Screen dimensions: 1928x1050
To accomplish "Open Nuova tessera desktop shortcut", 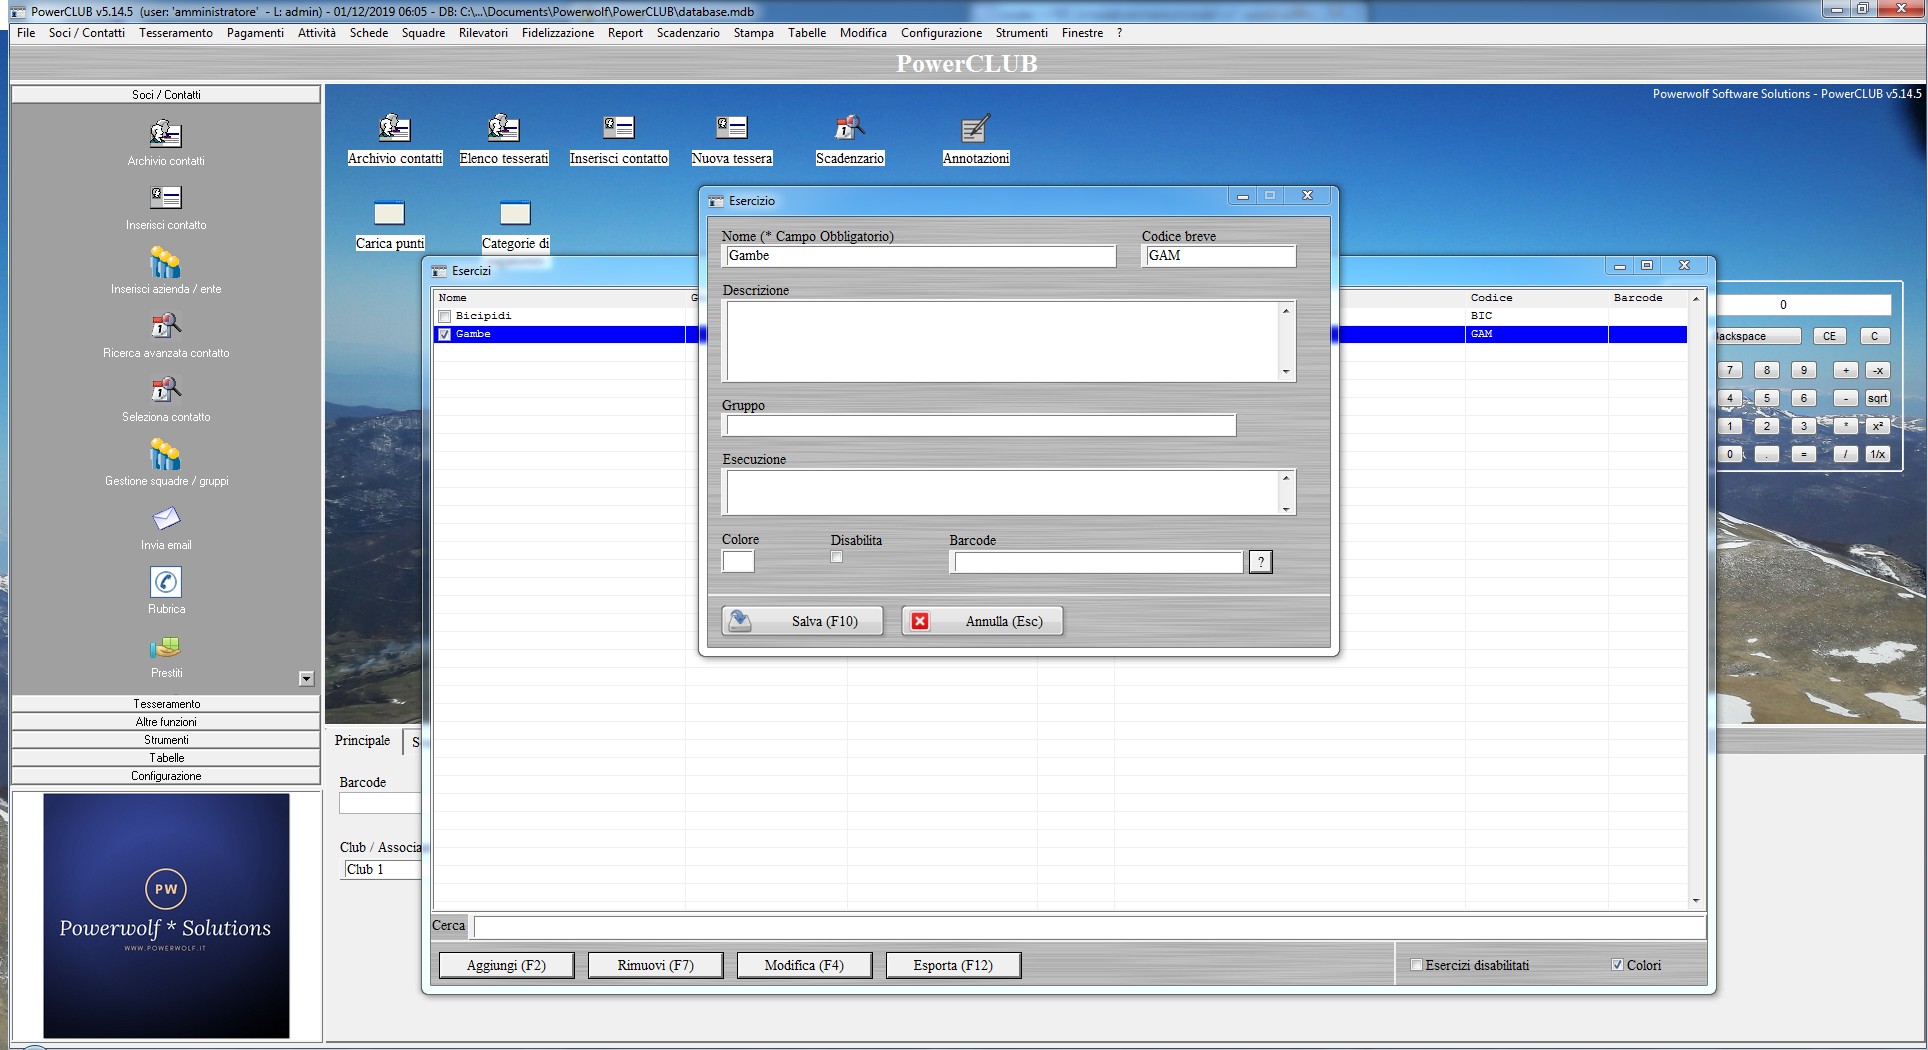I will pos(732,140).
